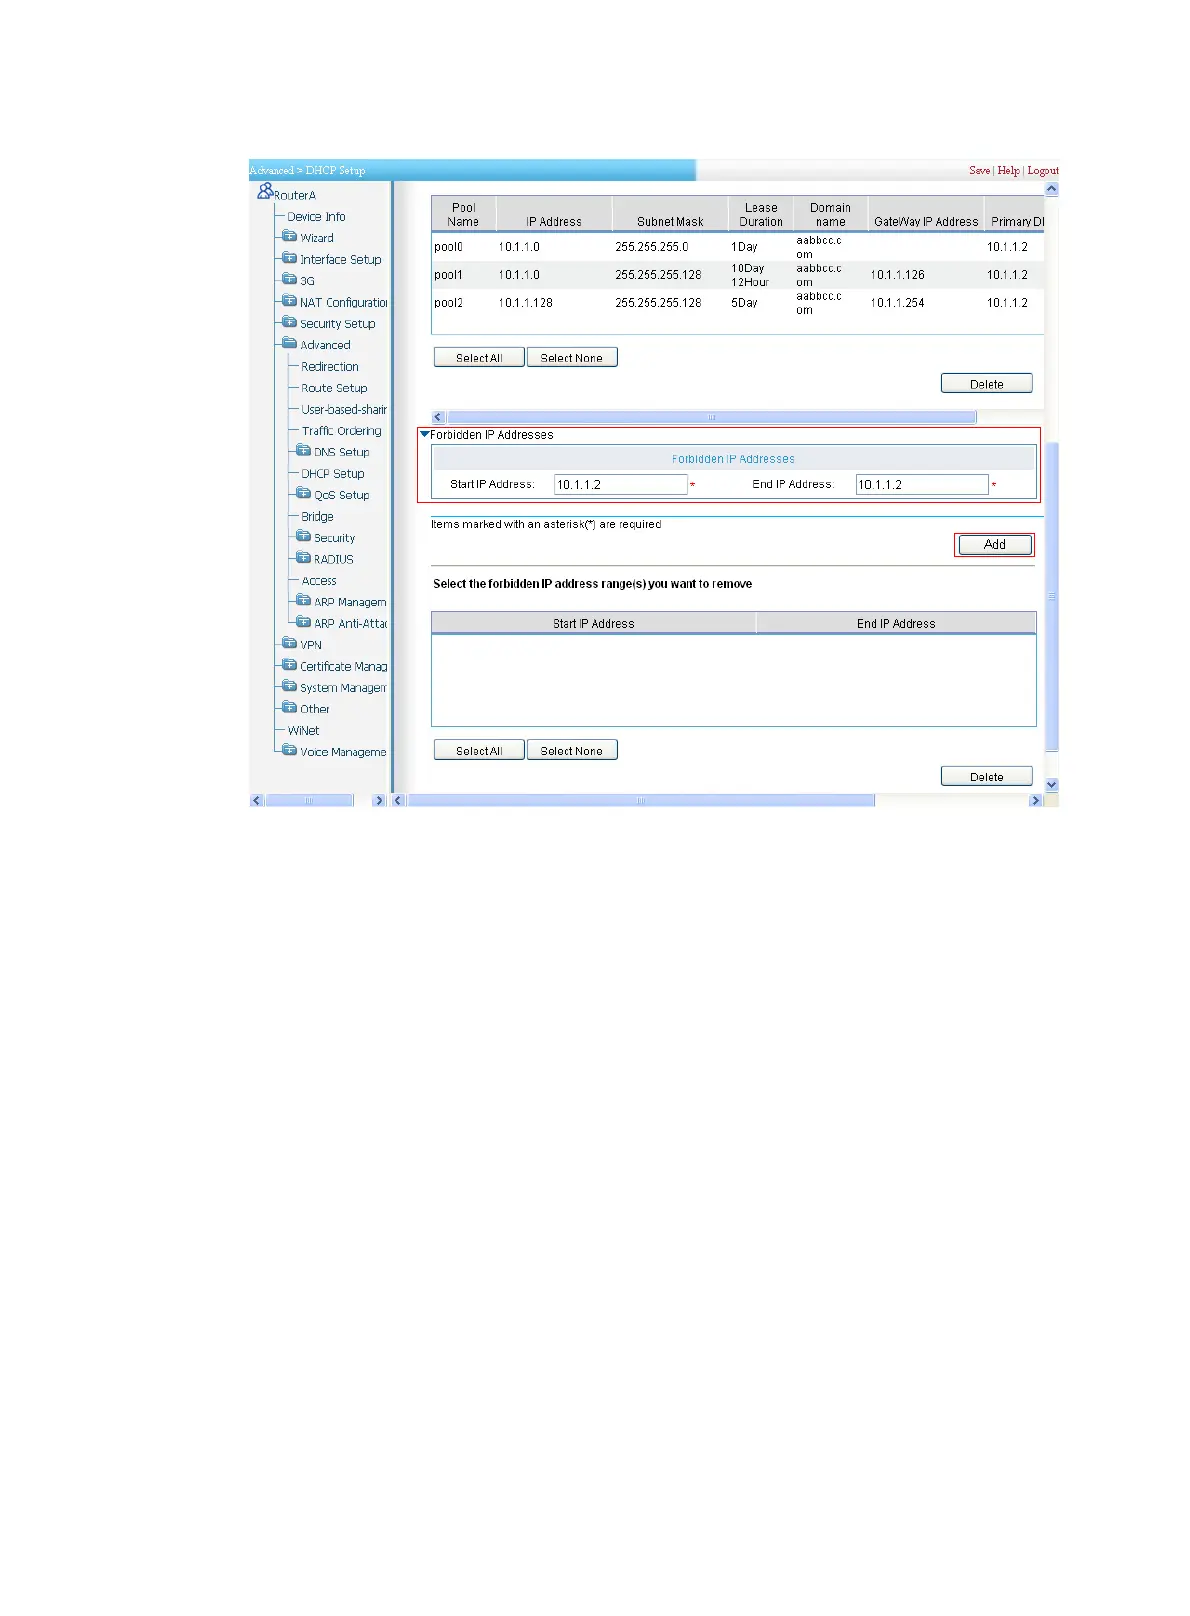Select Redirection in the navigation tree
The image size is (1190, 1616).
click(330, 366)
